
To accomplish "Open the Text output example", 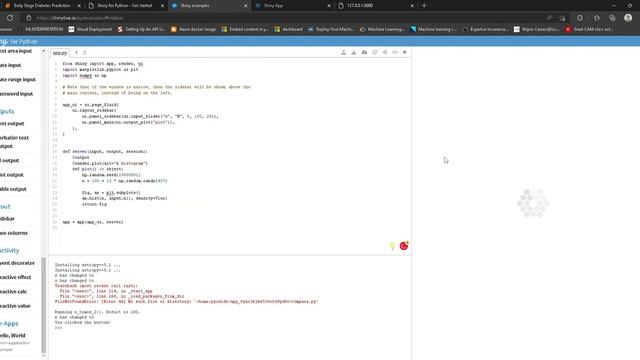I will pyautogui.click(x=12, y=123).
